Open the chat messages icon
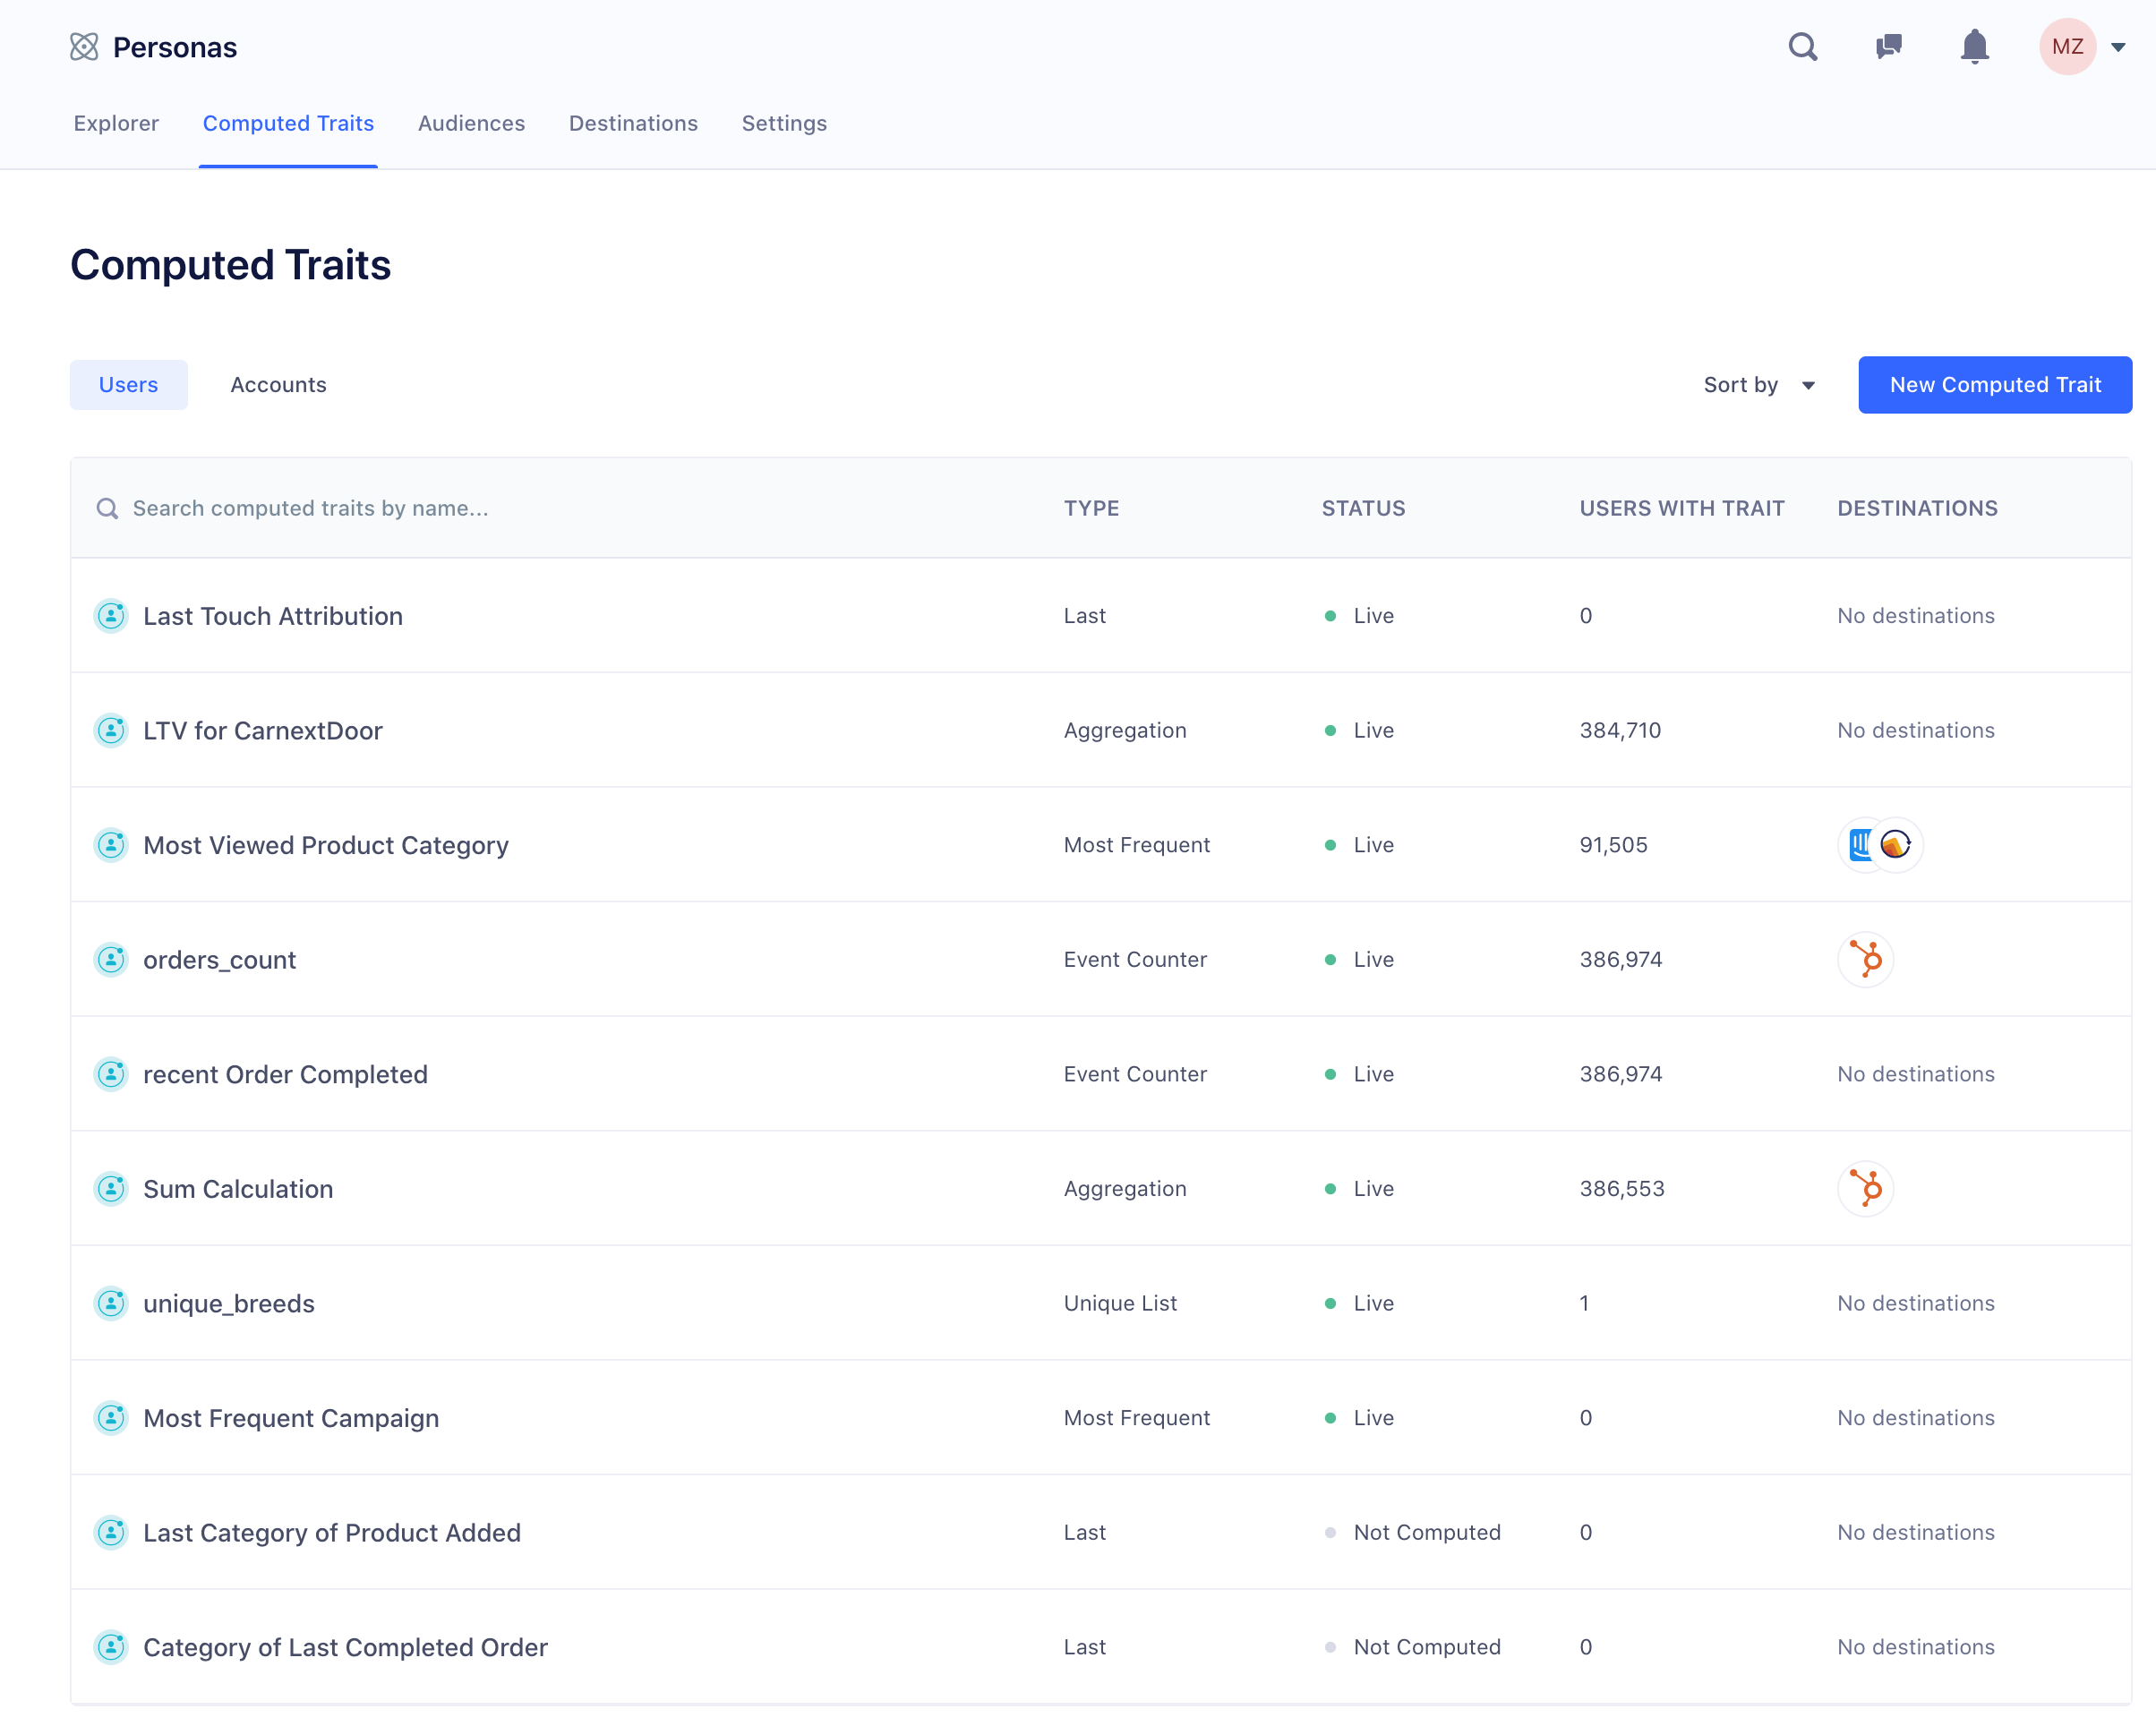The image size is (2156, 1726). 1888,47
